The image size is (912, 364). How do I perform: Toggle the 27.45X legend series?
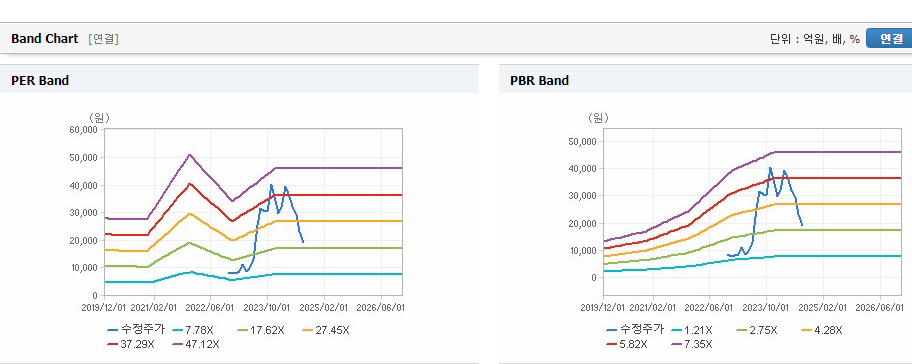(325, 330)
